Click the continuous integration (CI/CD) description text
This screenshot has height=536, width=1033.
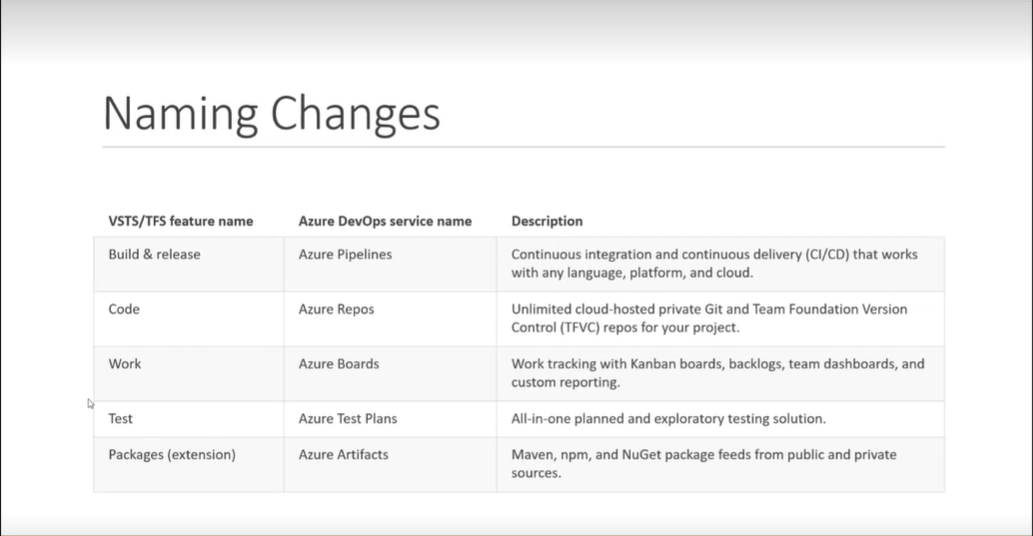[x=714, y=264]
